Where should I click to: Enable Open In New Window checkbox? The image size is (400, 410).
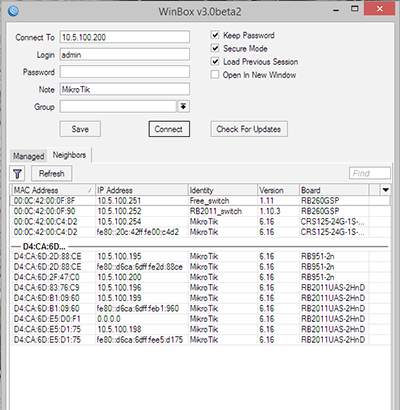215,75
